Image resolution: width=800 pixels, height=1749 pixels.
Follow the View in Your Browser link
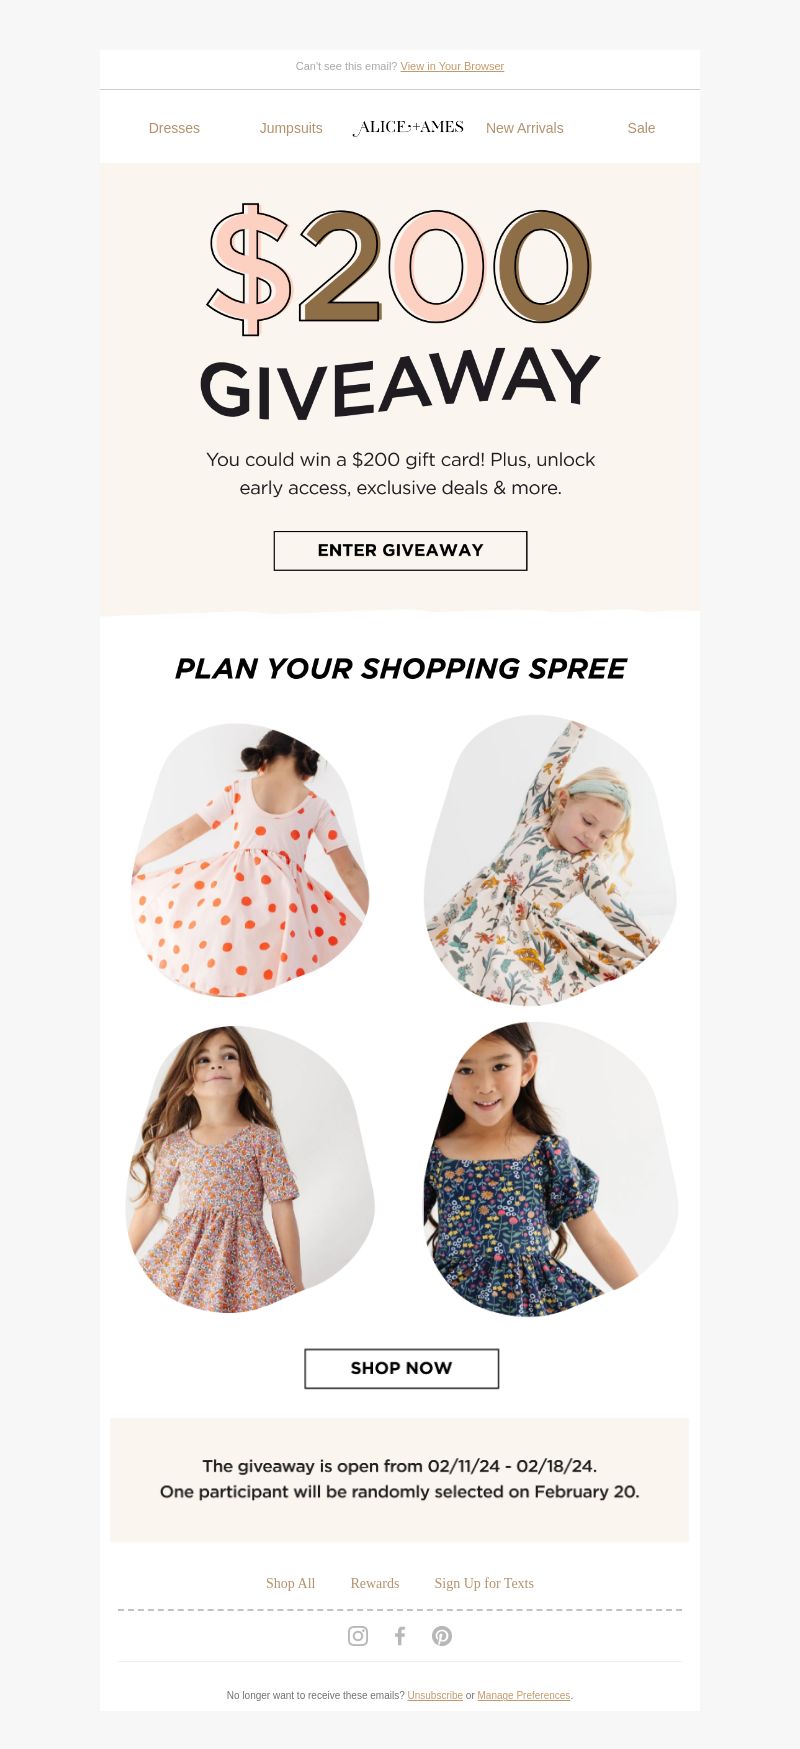coord(452,66)
